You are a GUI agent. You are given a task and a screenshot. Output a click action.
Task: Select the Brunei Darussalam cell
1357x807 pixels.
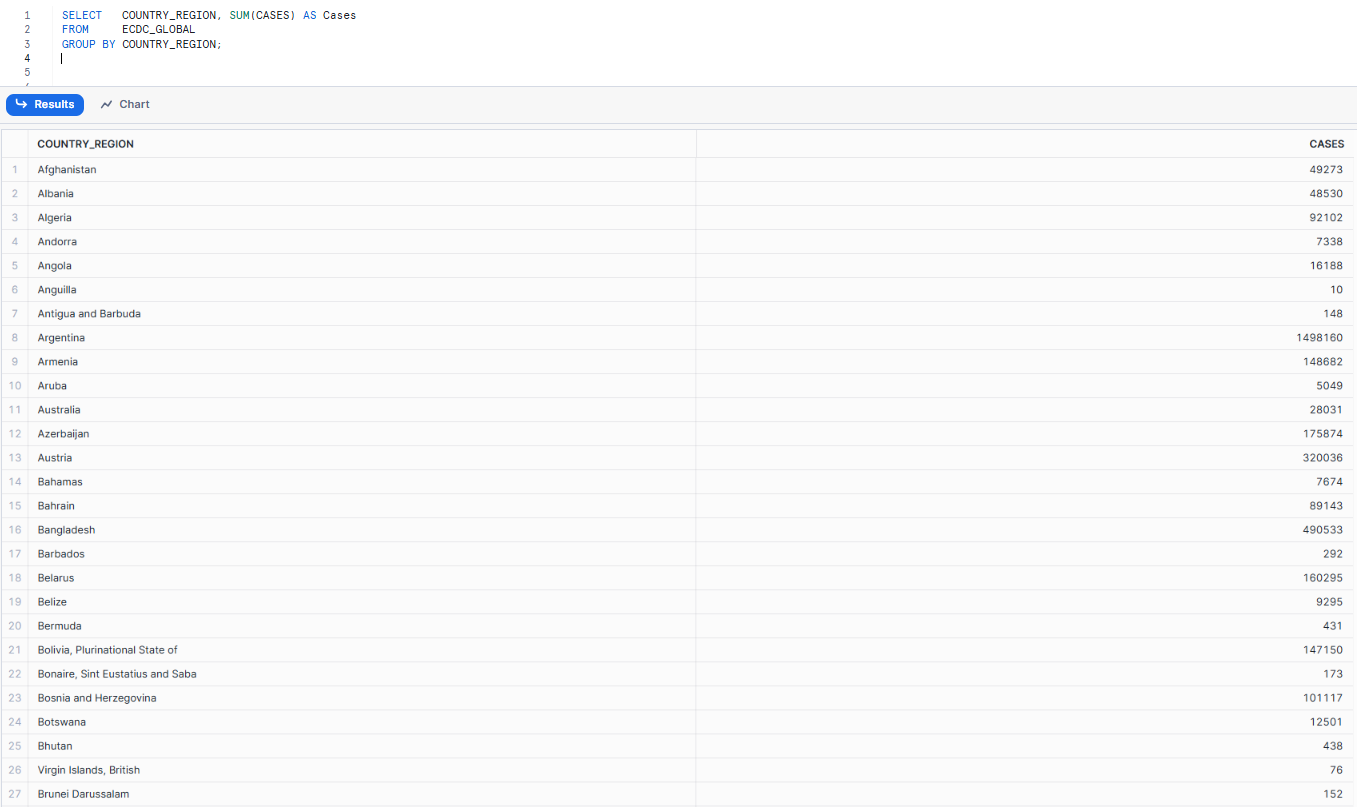pos(83,794)
